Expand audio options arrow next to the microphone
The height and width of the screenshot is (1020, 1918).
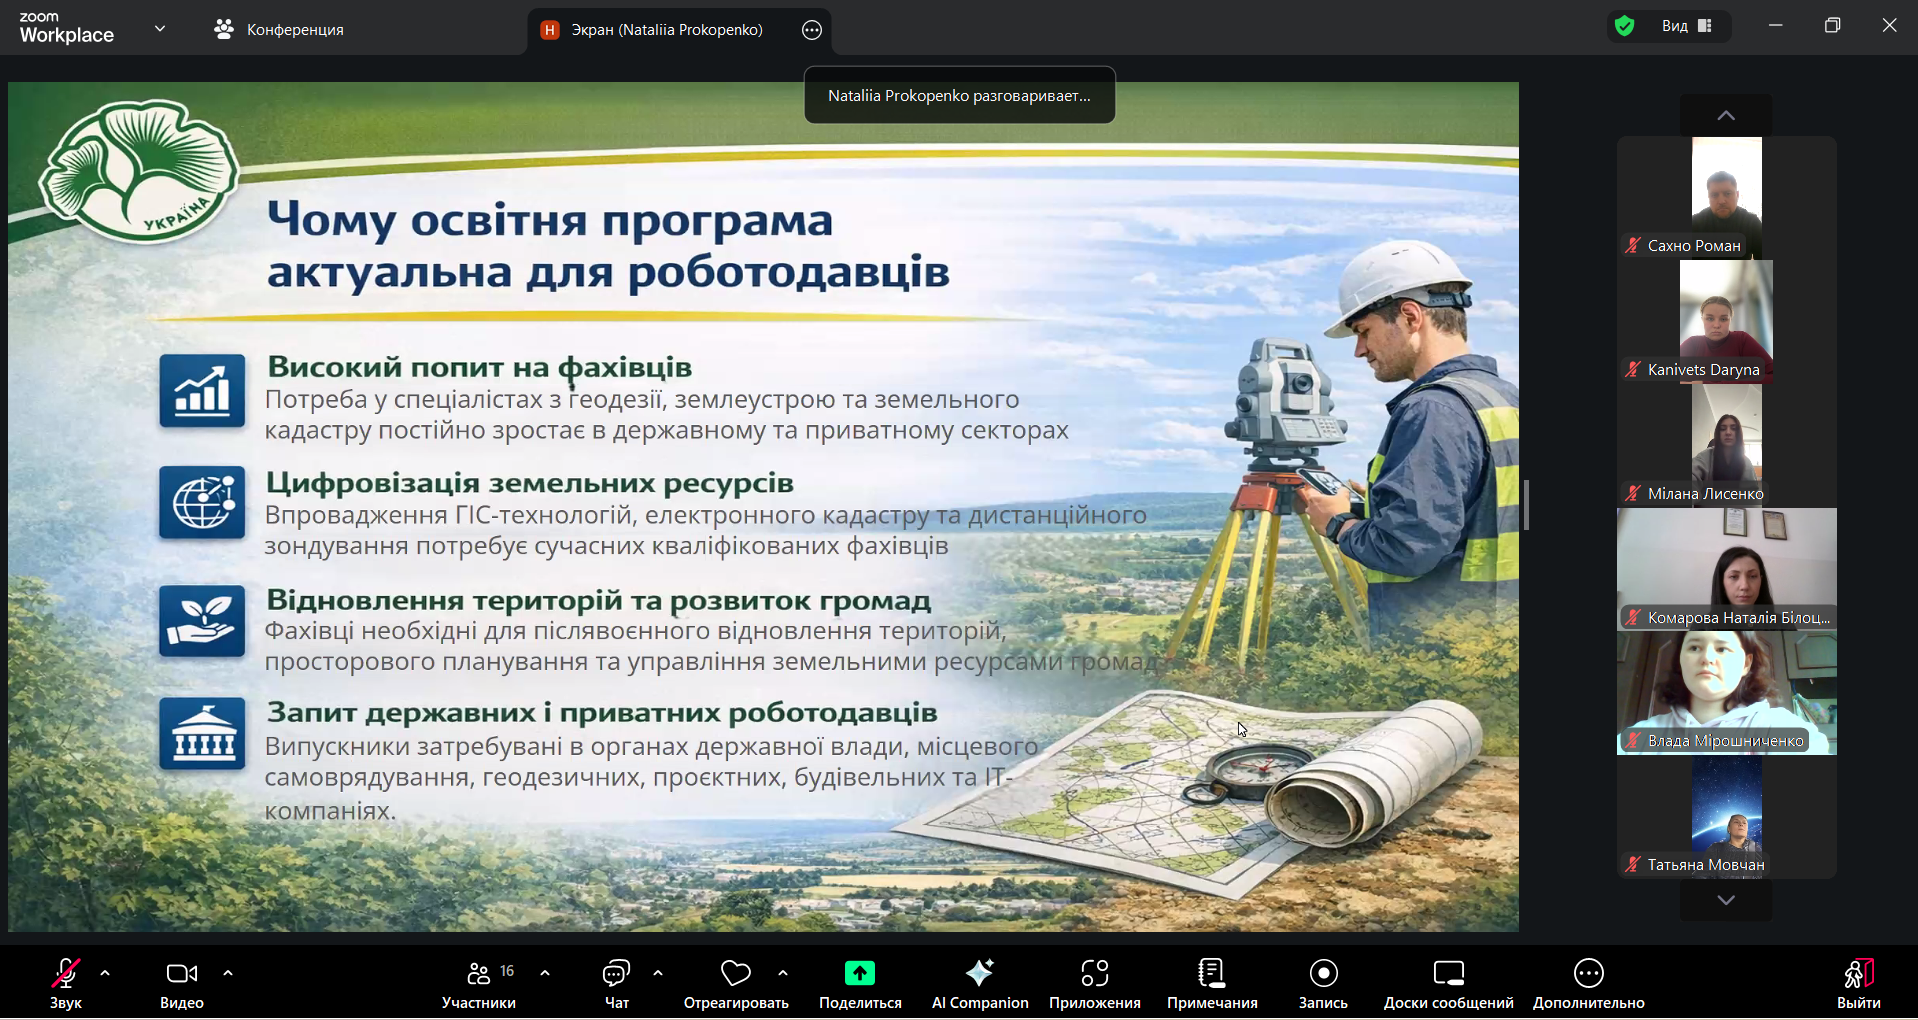click(105, 973)
